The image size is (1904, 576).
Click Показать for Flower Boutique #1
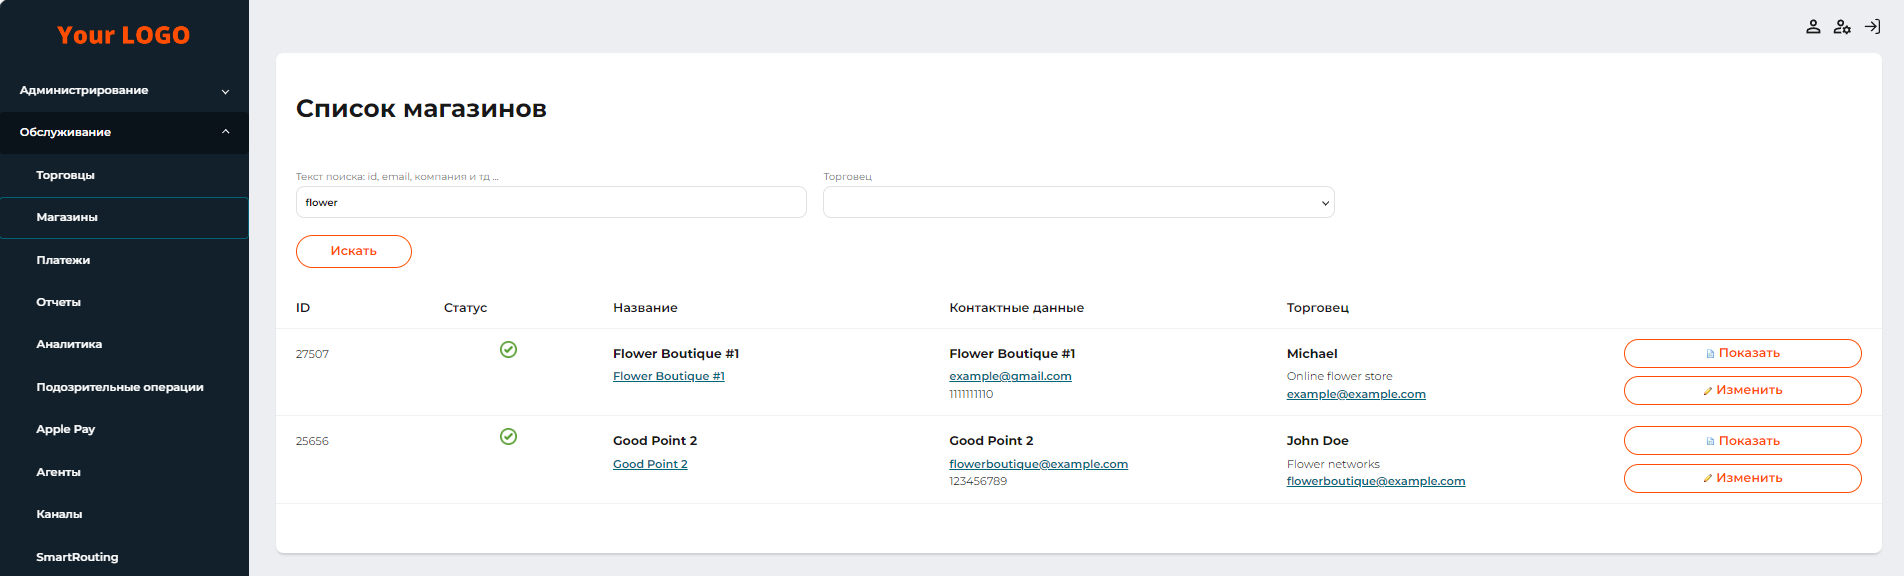coord(1742,353)
